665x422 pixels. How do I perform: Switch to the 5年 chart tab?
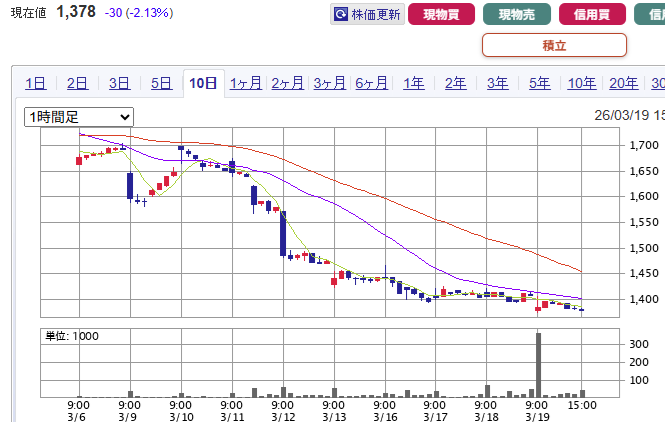(x=539, y=83)
